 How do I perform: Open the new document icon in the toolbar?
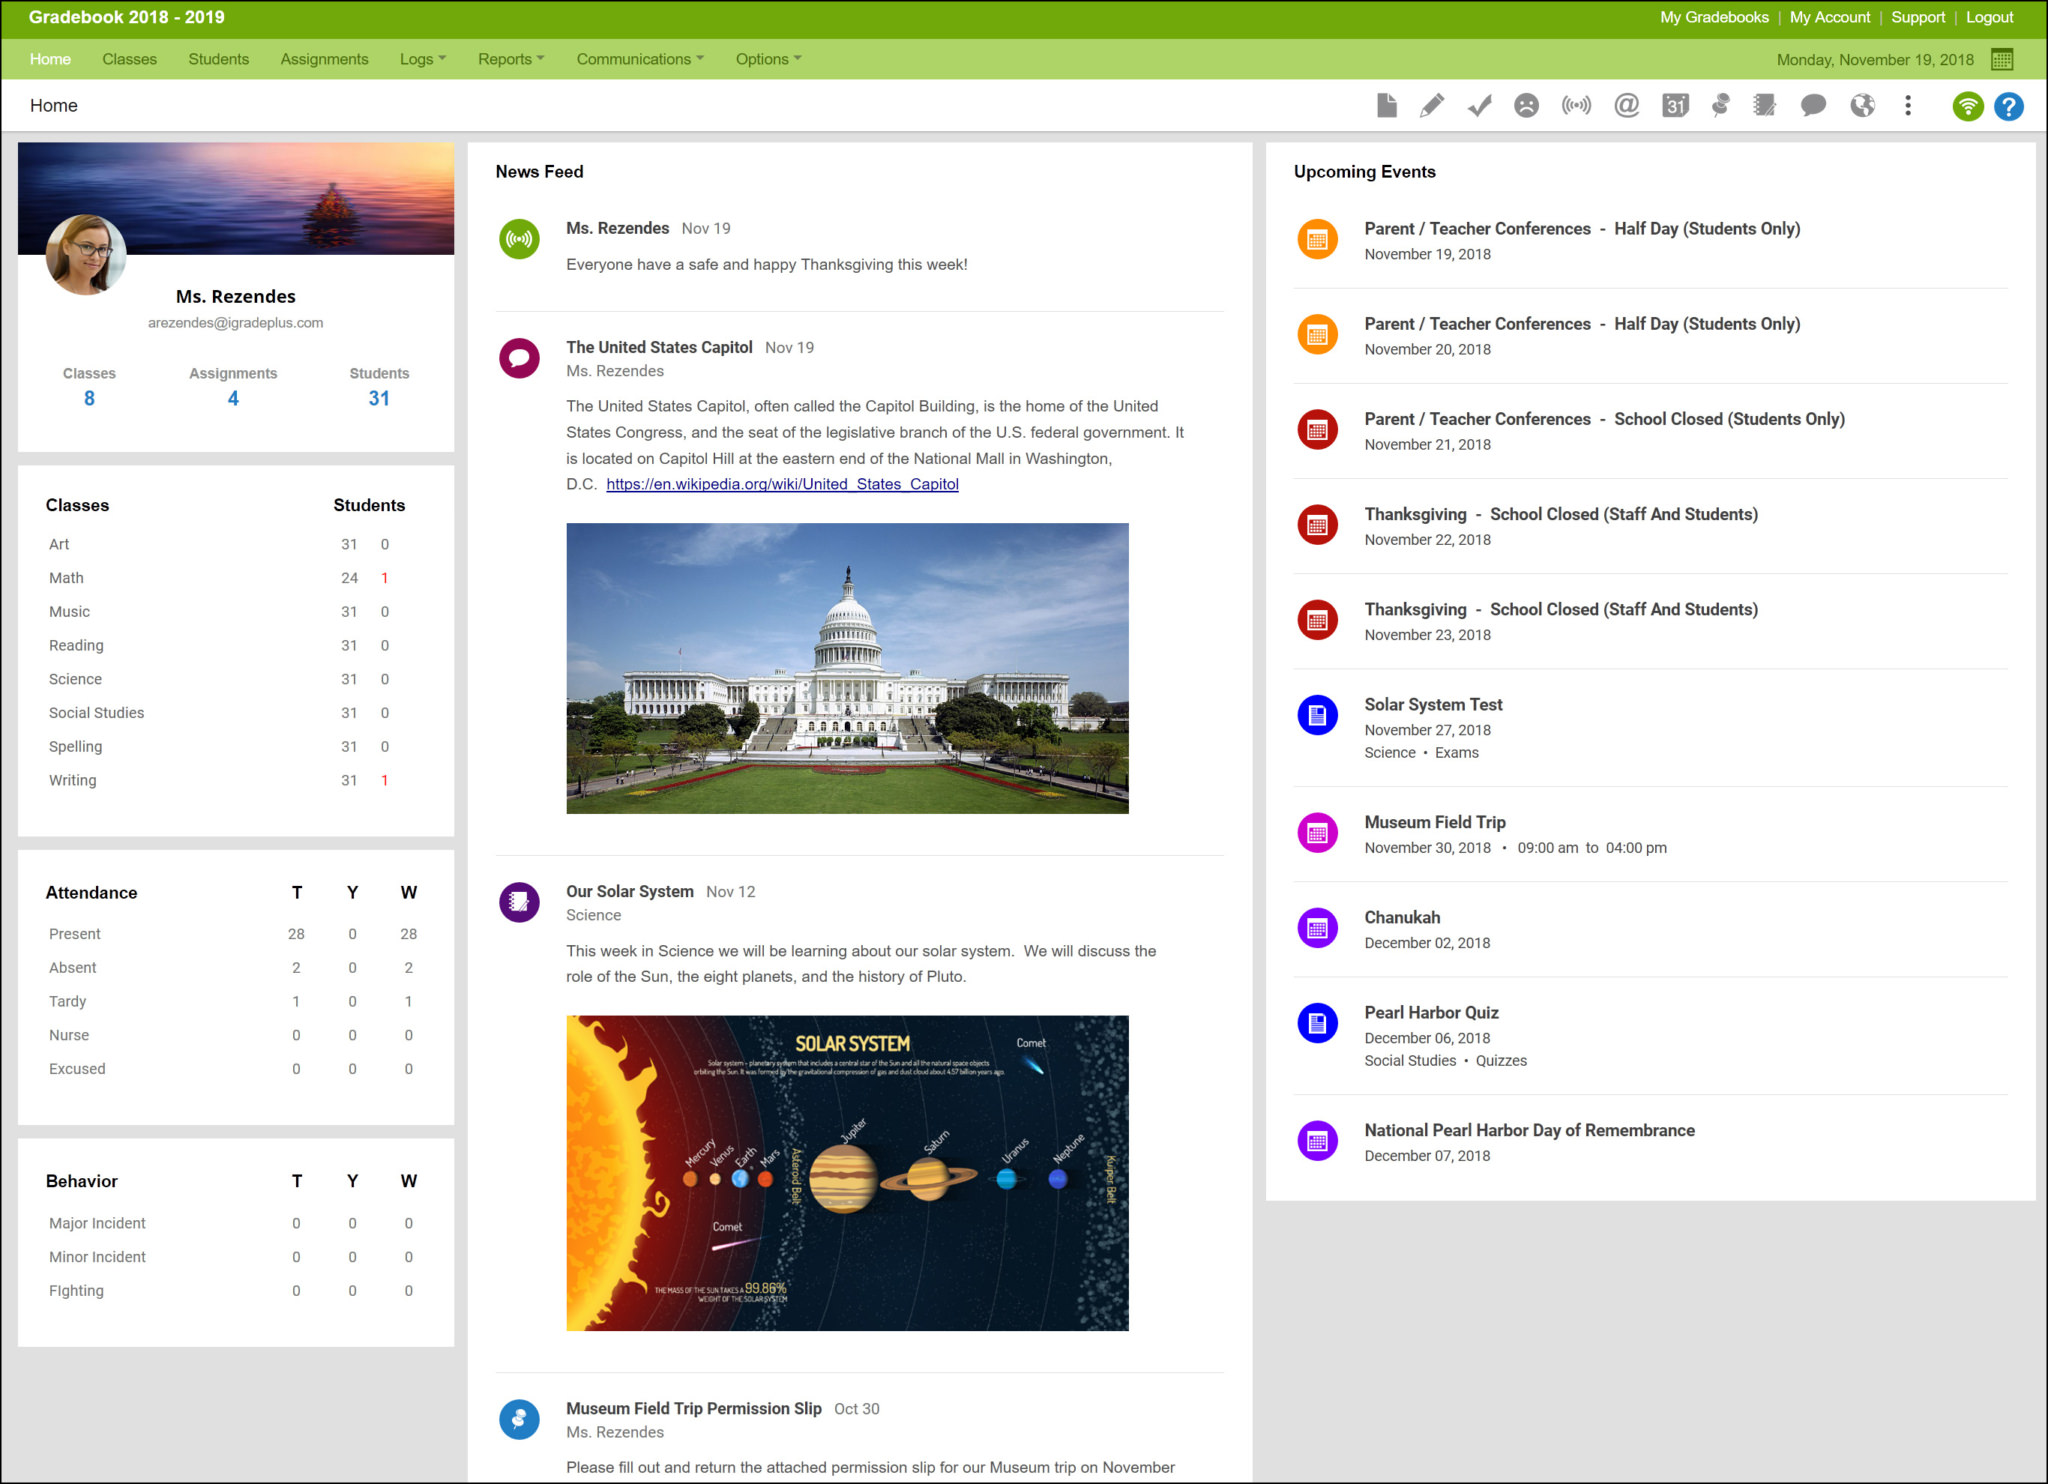tap(1387, 105)
